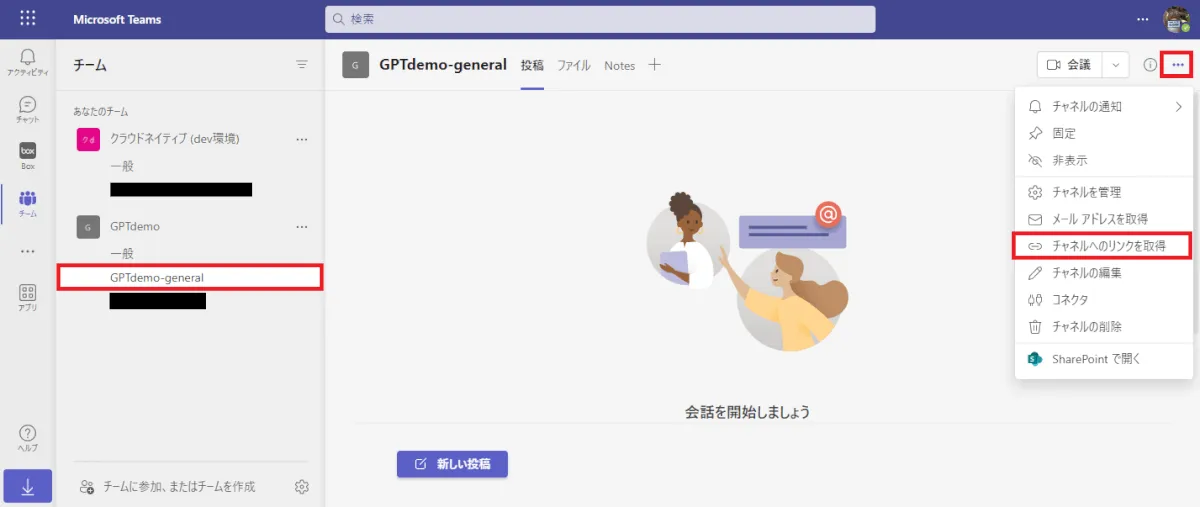Select the GPTdemo-general channel in list
This screenshot has width=1200, height=507.
[190, 277]
